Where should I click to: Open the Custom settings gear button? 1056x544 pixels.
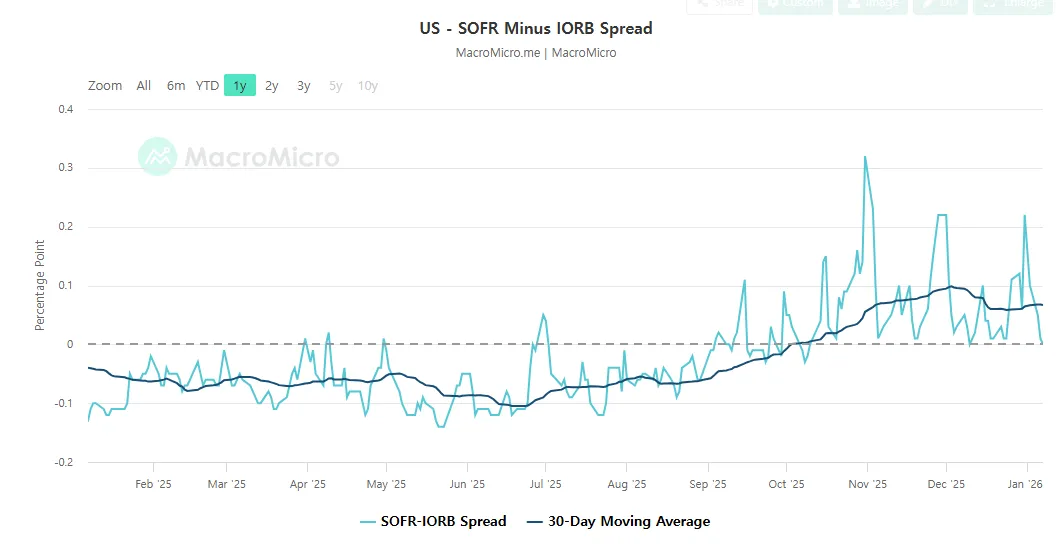coord(795,4)
